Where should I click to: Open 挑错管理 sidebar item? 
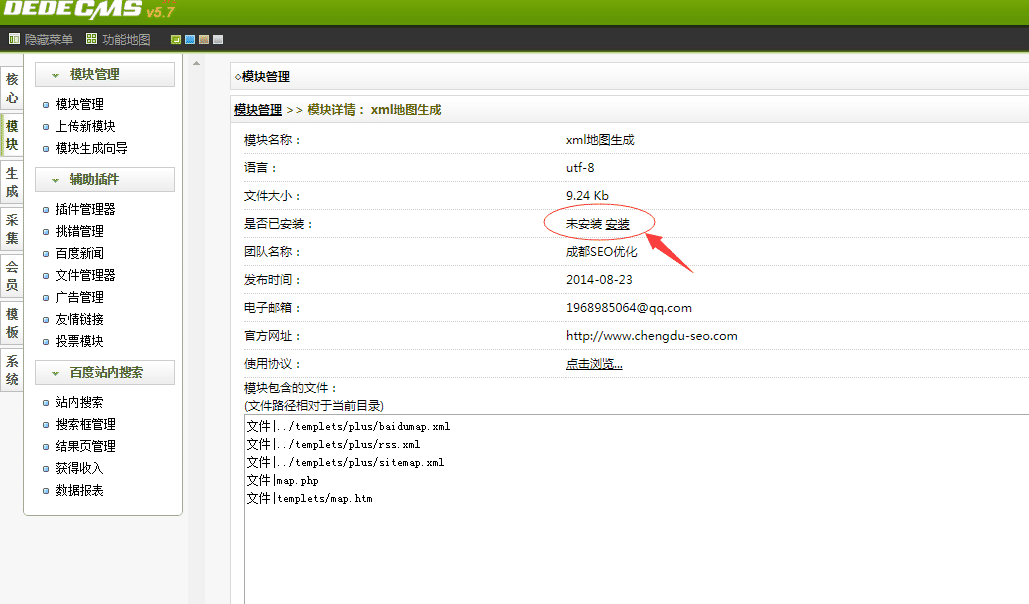click(x=79, y=231)
